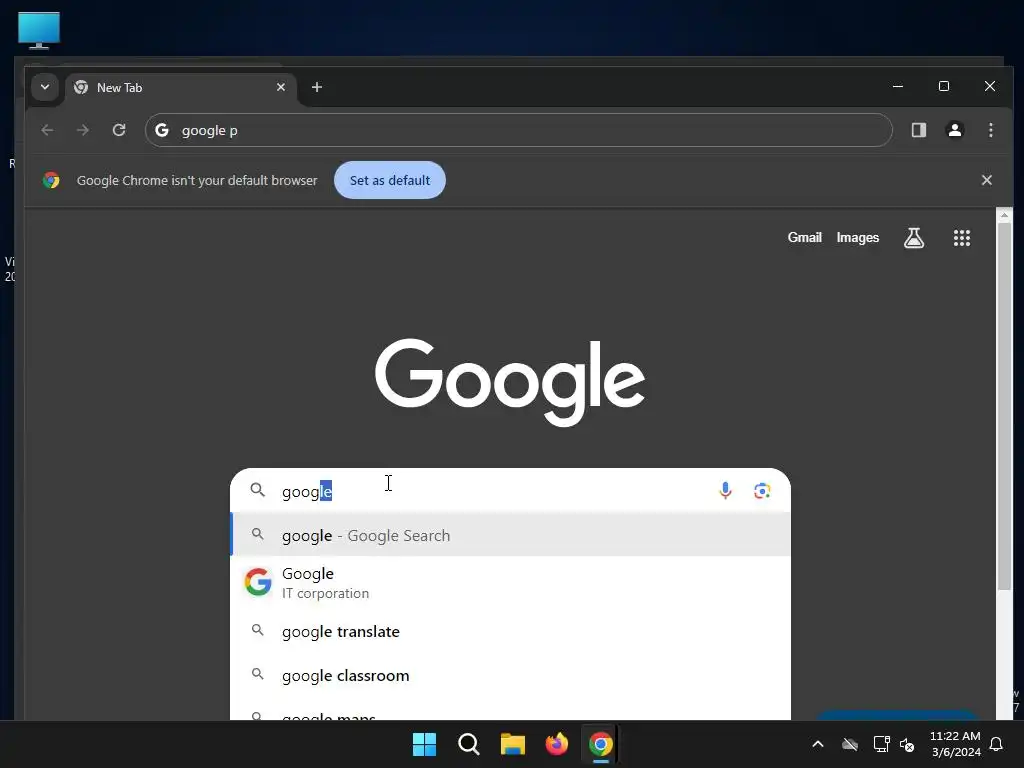The image size is (1024, 768).
Task: Open Firefox from the taskbar
Action: (x=556, y=744)
